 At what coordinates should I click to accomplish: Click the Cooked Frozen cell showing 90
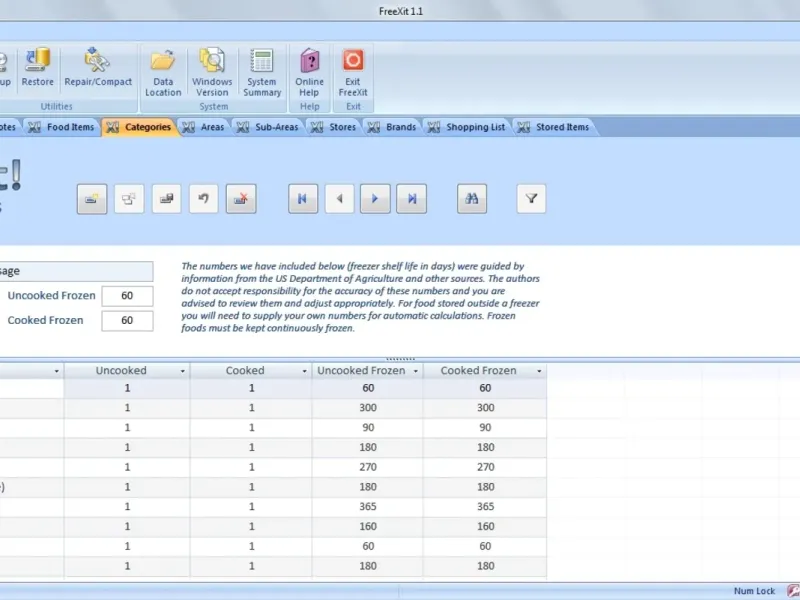485,428
